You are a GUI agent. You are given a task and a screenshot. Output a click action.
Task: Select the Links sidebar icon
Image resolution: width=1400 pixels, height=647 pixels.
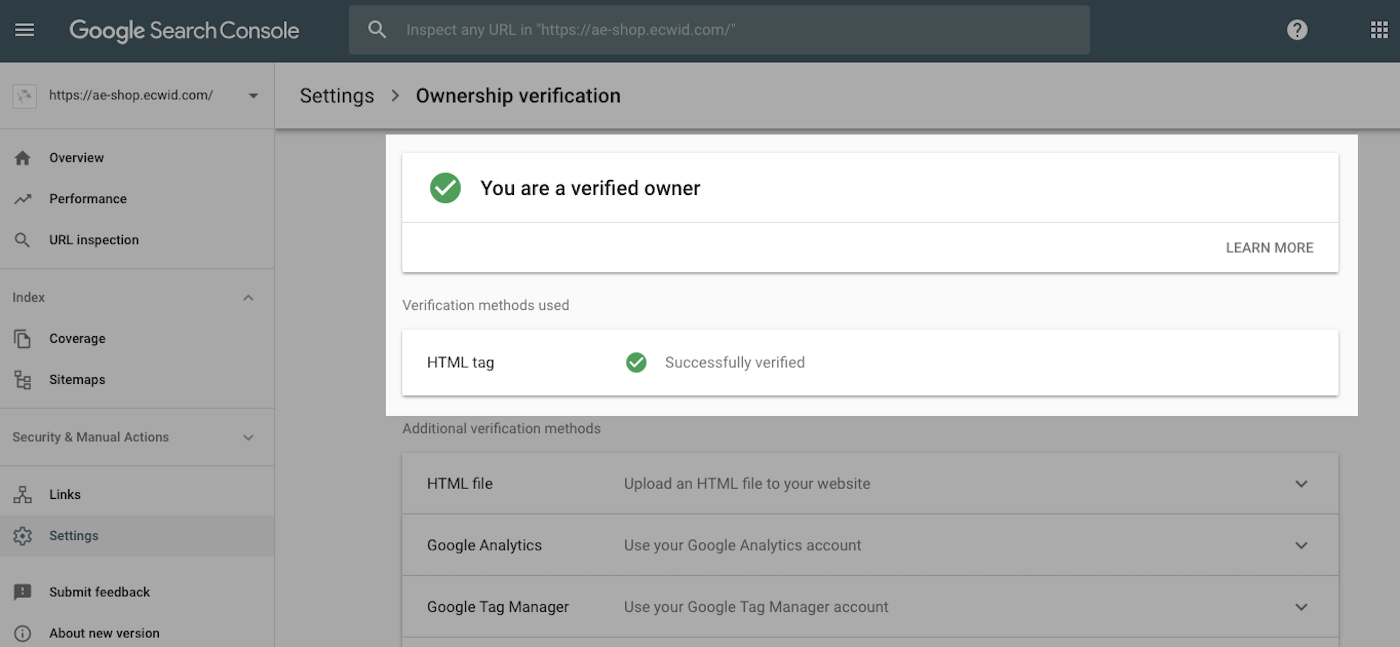[x=24, y=493]
